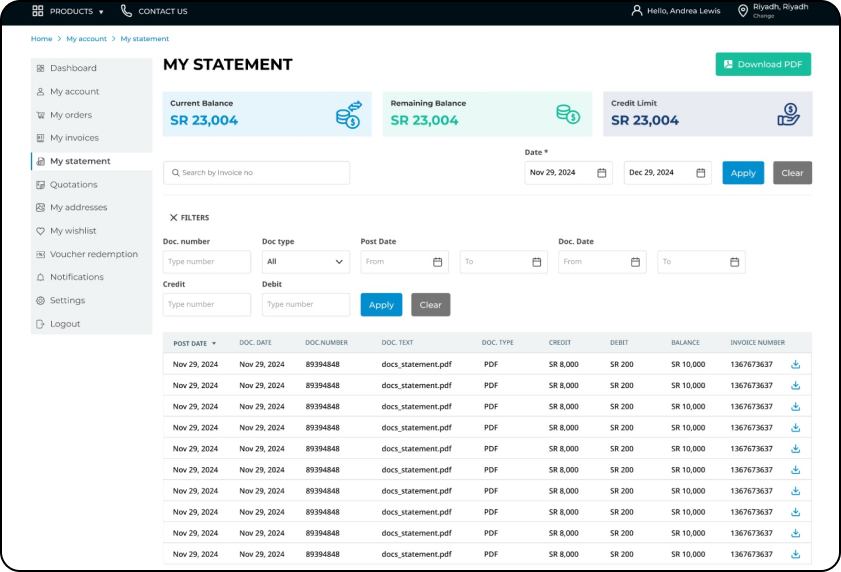Sort by Post Date column arrow
The image size is (841, 572).
pos(214,343)
